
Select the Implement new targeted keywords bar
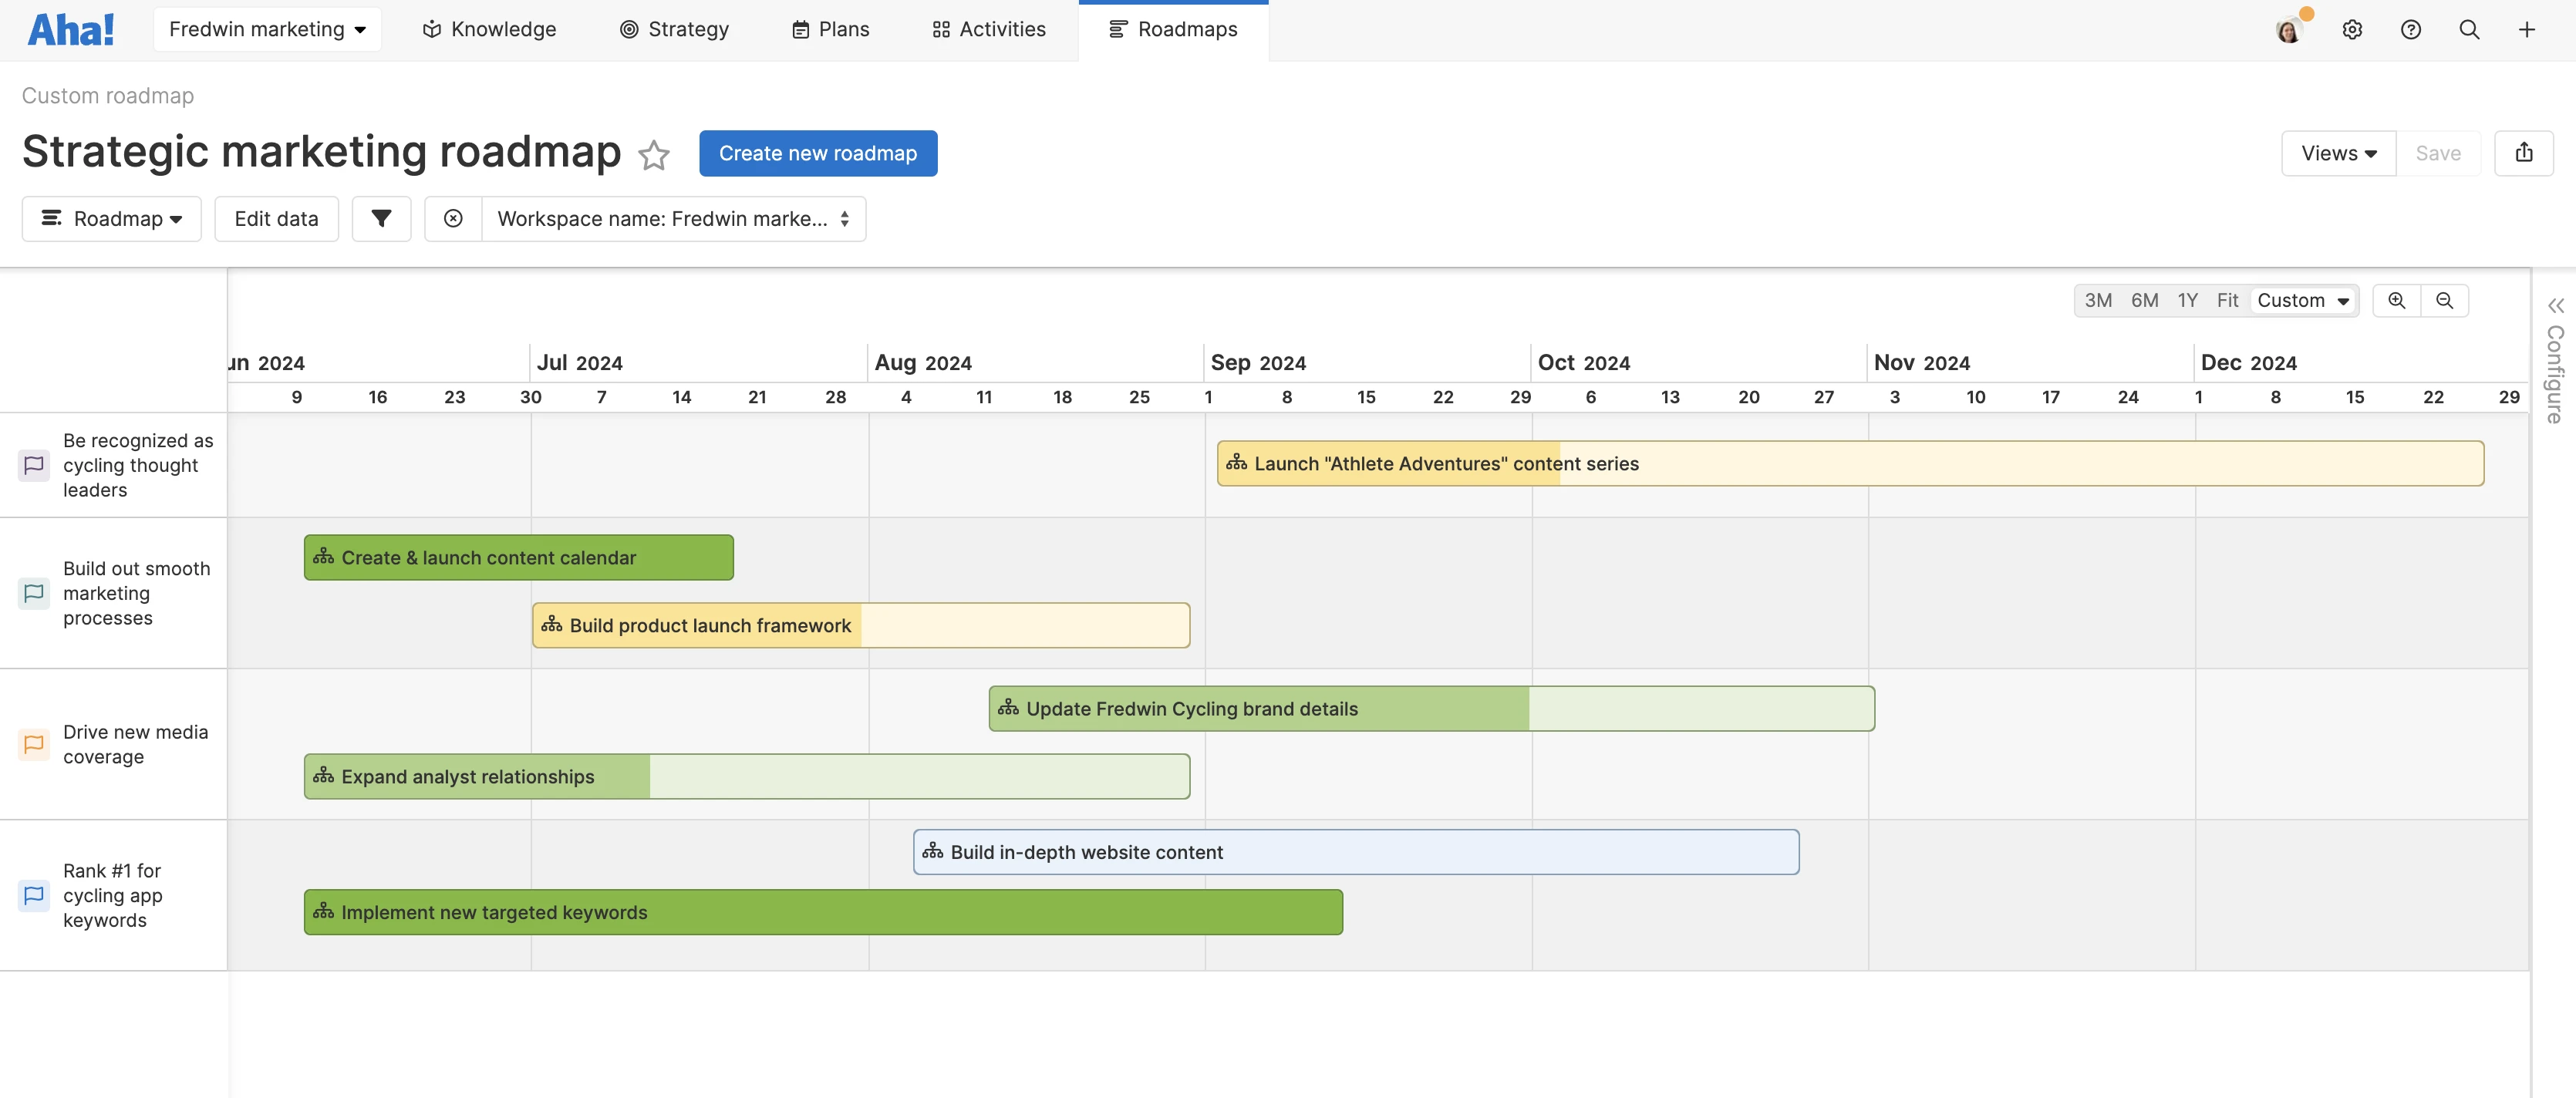(x=822, y=911)
